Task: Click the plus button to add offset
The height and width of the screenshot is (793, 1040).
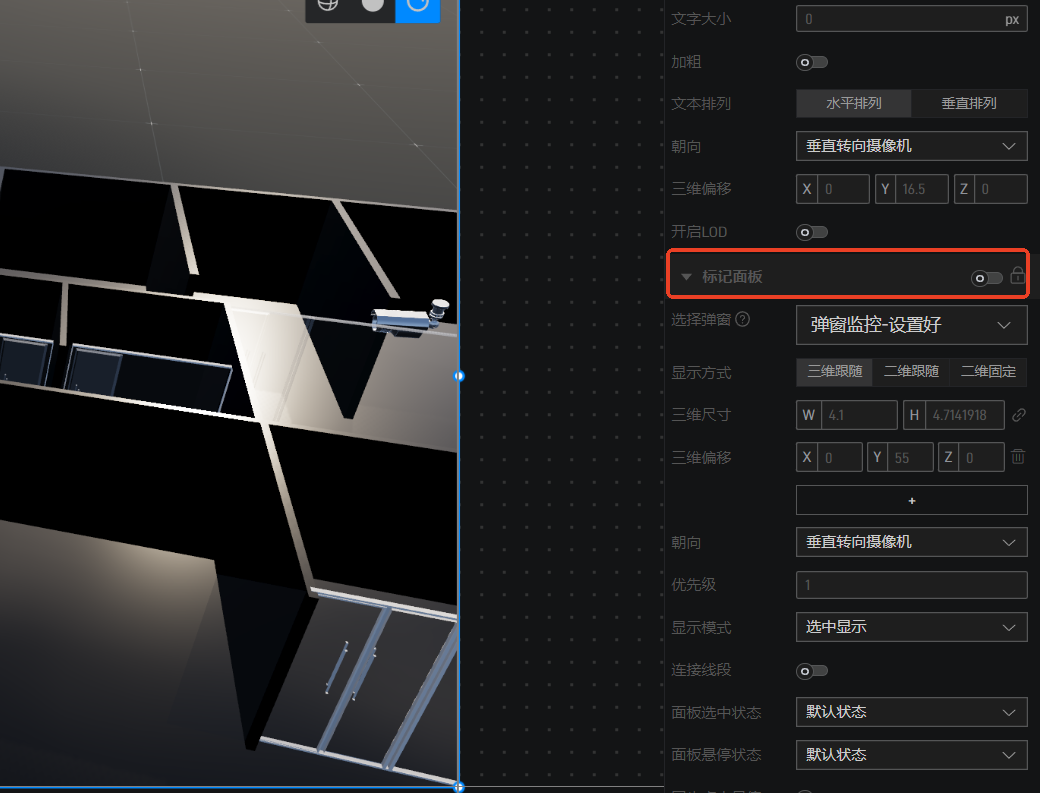Action: tap(911, 500)
